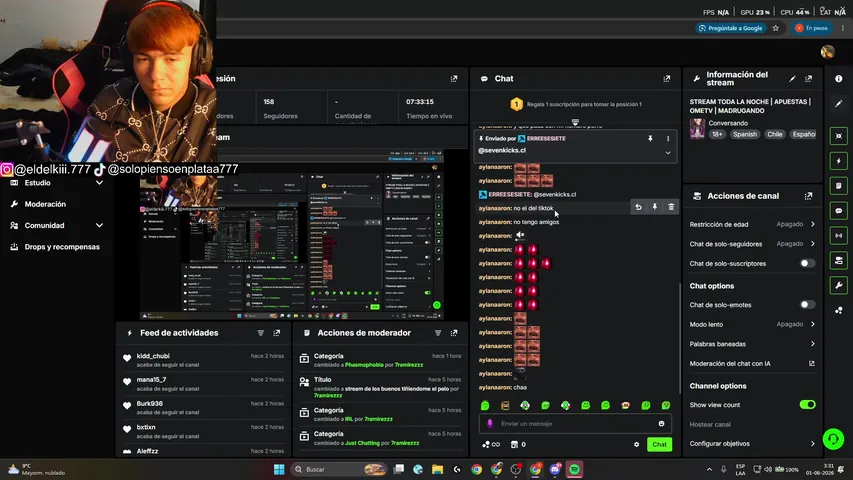
Task: Filter the Acciones de moderador list
Action: pyautogui.click(x=438, y=333)
